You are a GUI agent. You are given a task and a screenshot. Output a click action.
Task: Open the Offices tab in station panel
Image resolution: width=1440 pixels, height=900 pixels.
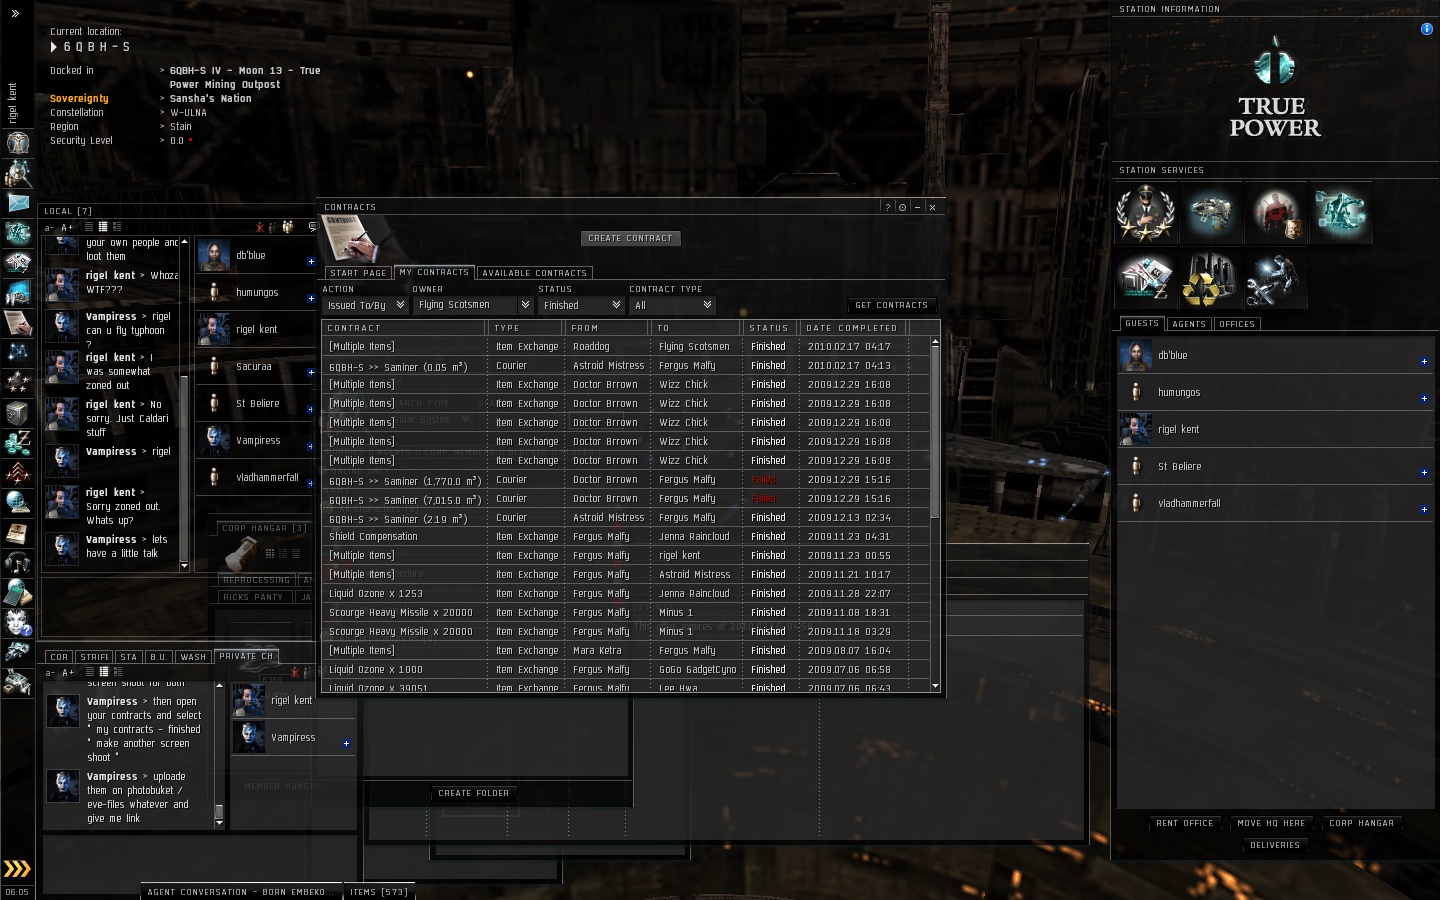pos(1237,324)
